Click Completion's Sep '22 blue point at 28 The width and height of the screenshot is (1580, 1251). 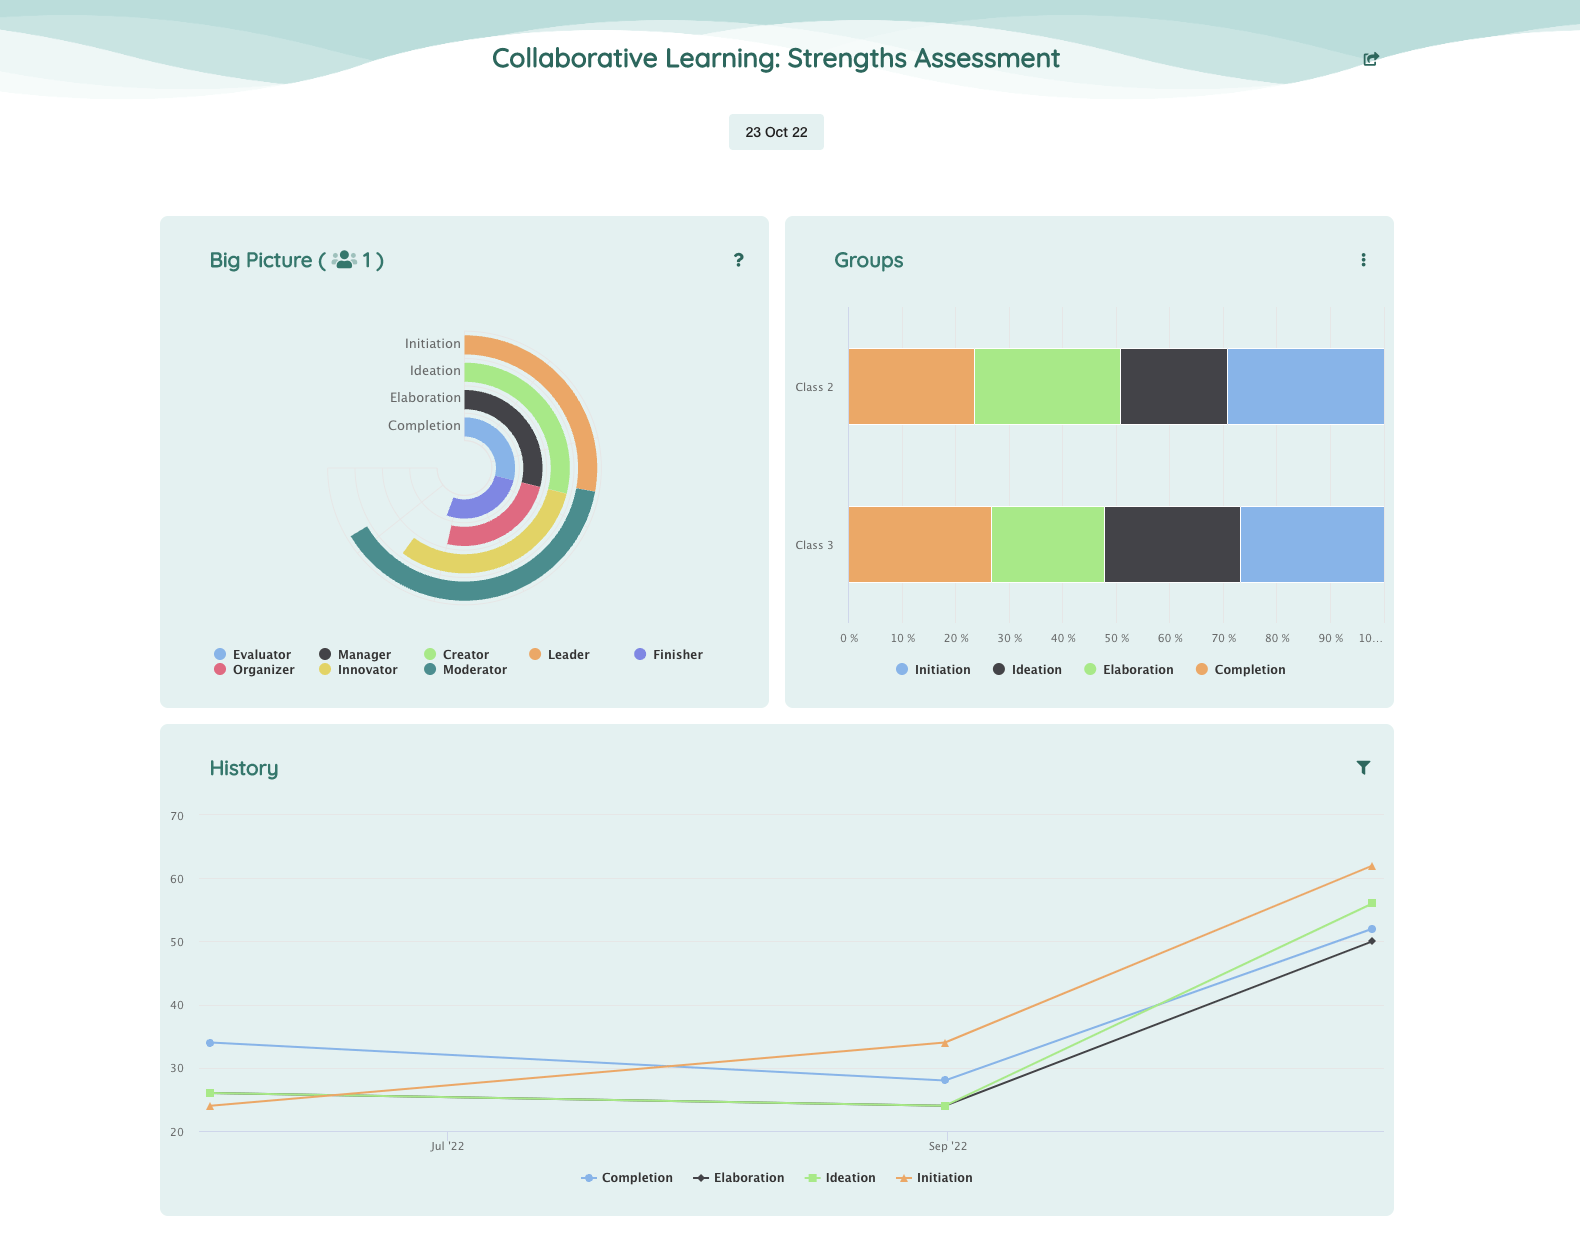tap(944, 1080)
